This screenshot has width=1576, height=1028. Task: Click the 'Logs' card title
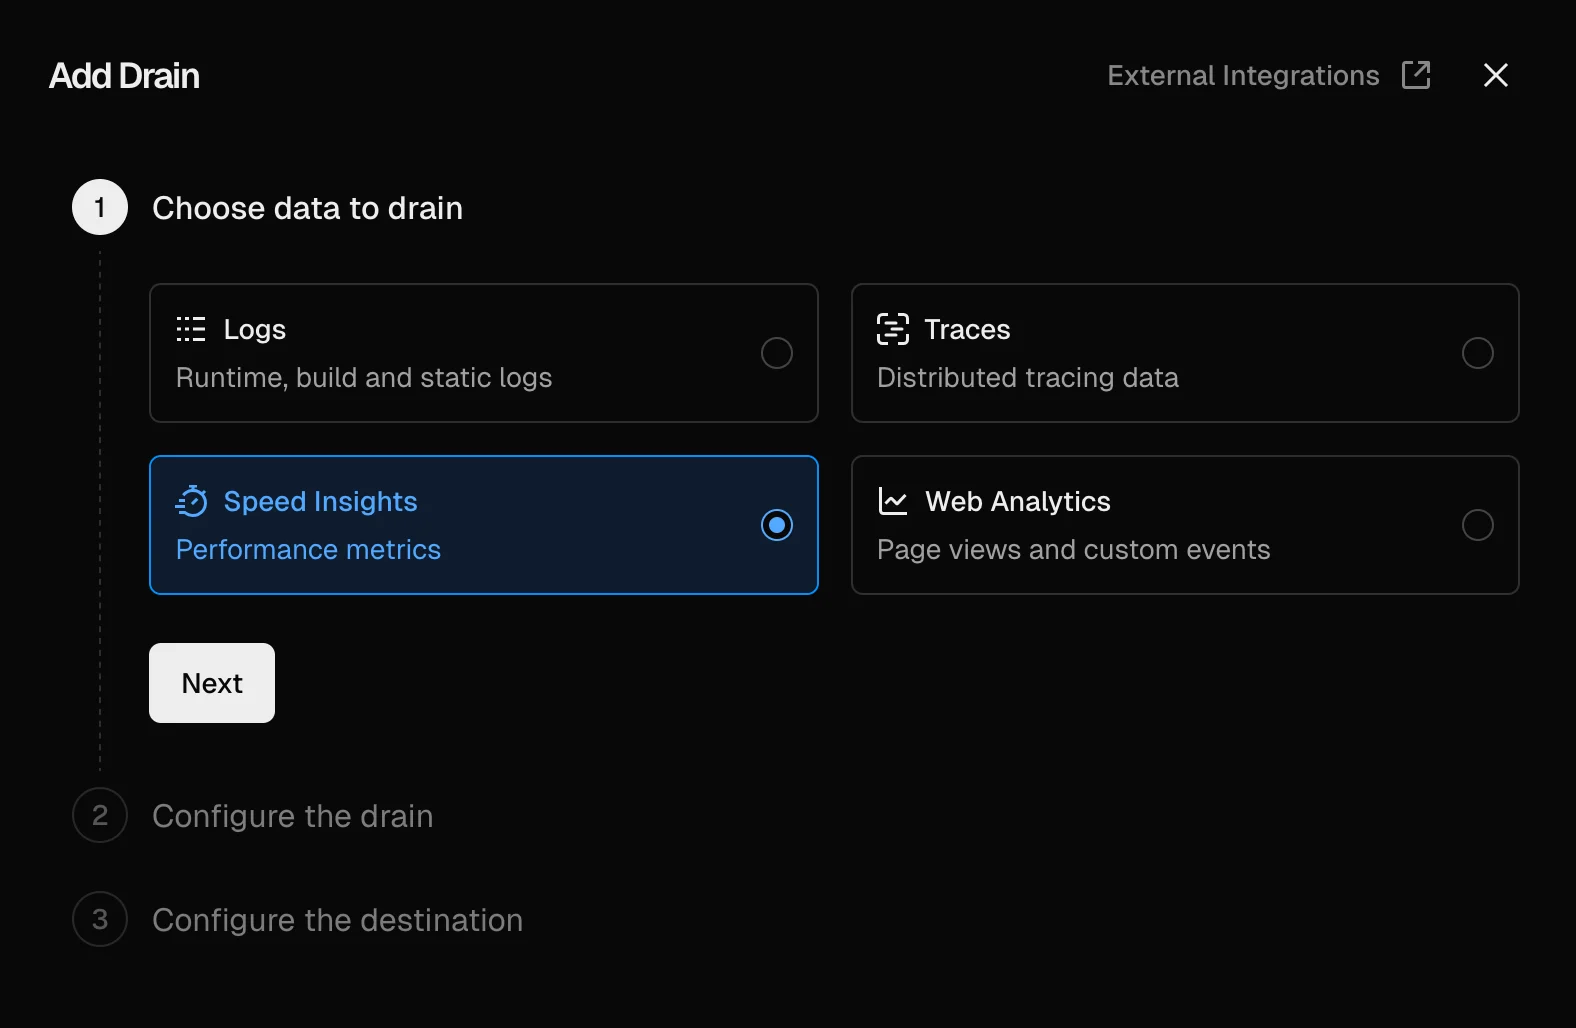[254, 330]
